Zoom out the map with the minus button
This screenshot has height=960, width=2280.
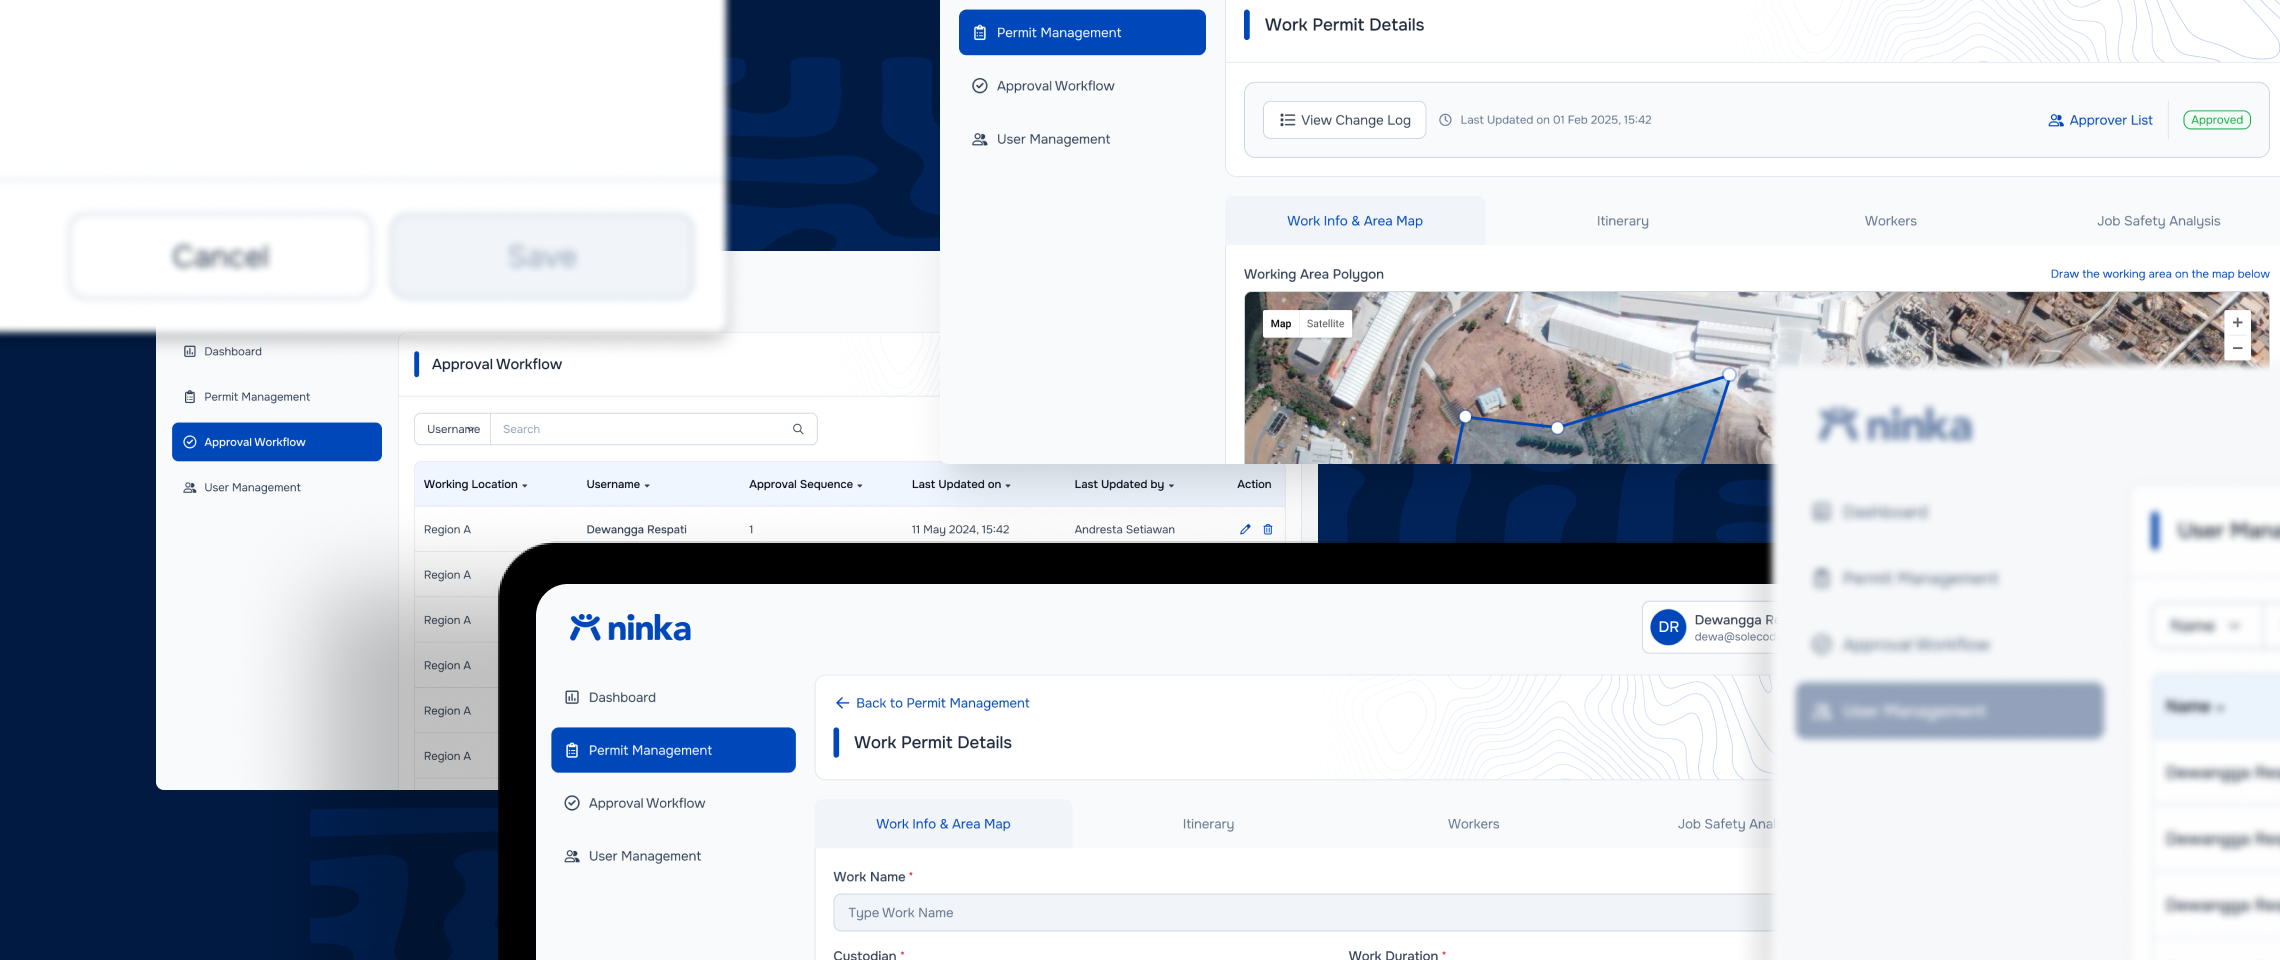tap(2237, 348)
